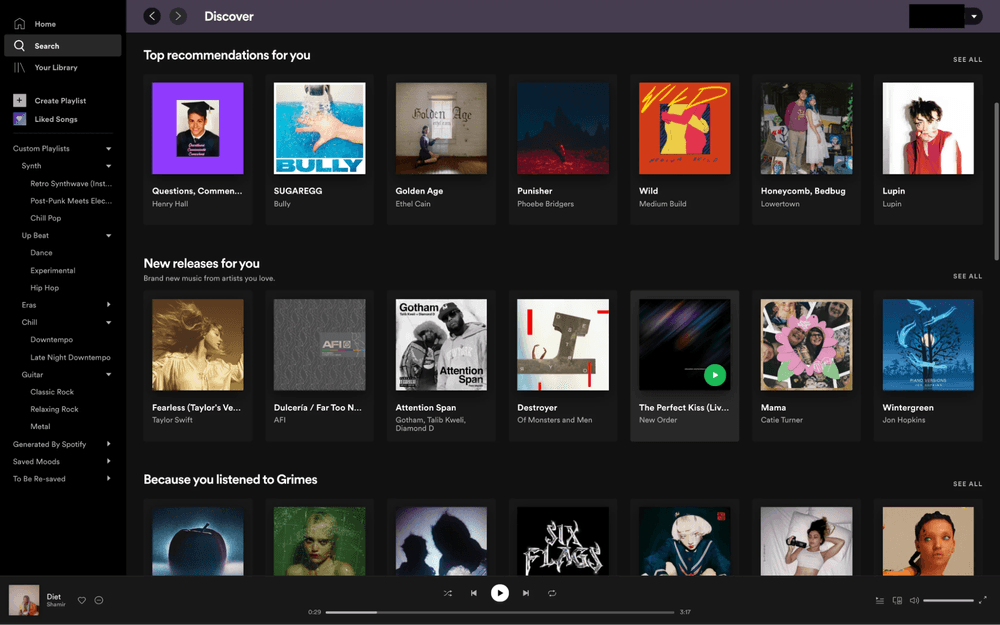Open Liked Songs heart icon
The height and width of the screenshot is (625, 1000).
19,119
